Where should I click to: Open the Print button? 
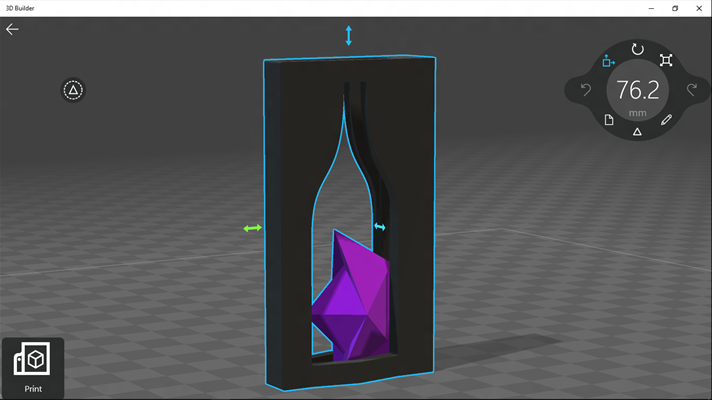[x=33, y=368]
